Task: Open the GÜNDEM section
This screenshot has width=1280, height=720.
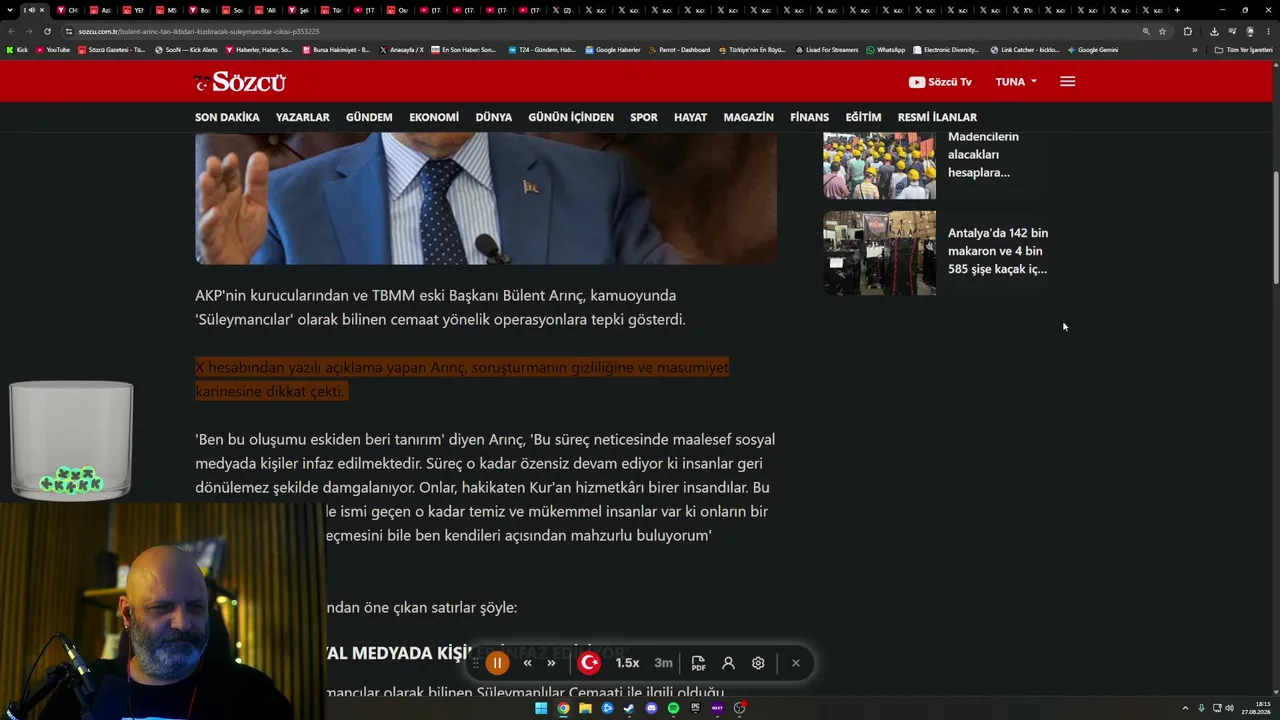Action: pos(369,117)
